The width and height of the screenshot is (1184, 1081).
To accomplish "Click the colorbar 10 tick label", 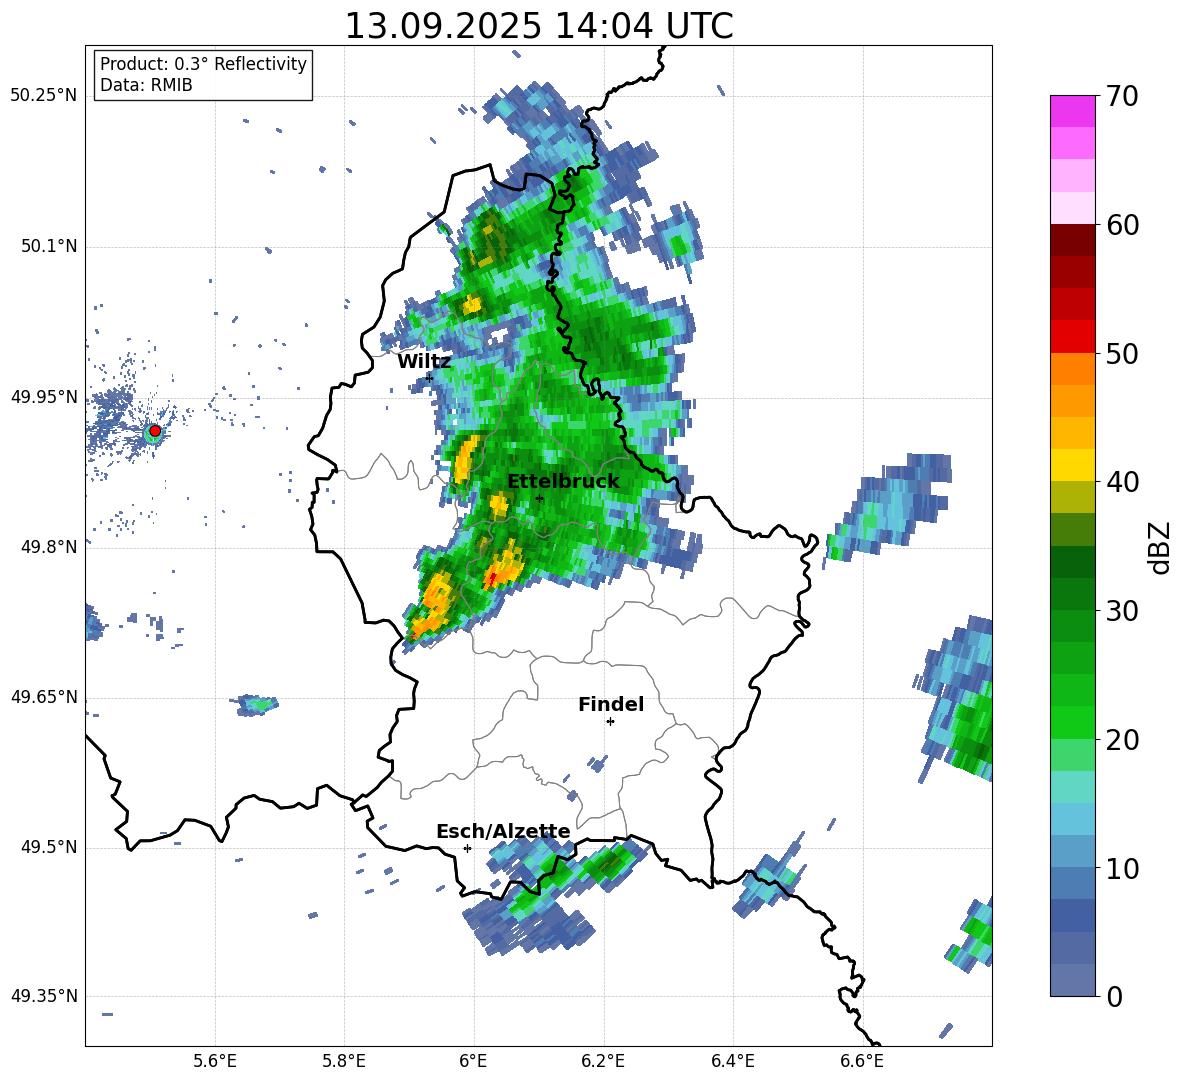I will pos(1122,868).
